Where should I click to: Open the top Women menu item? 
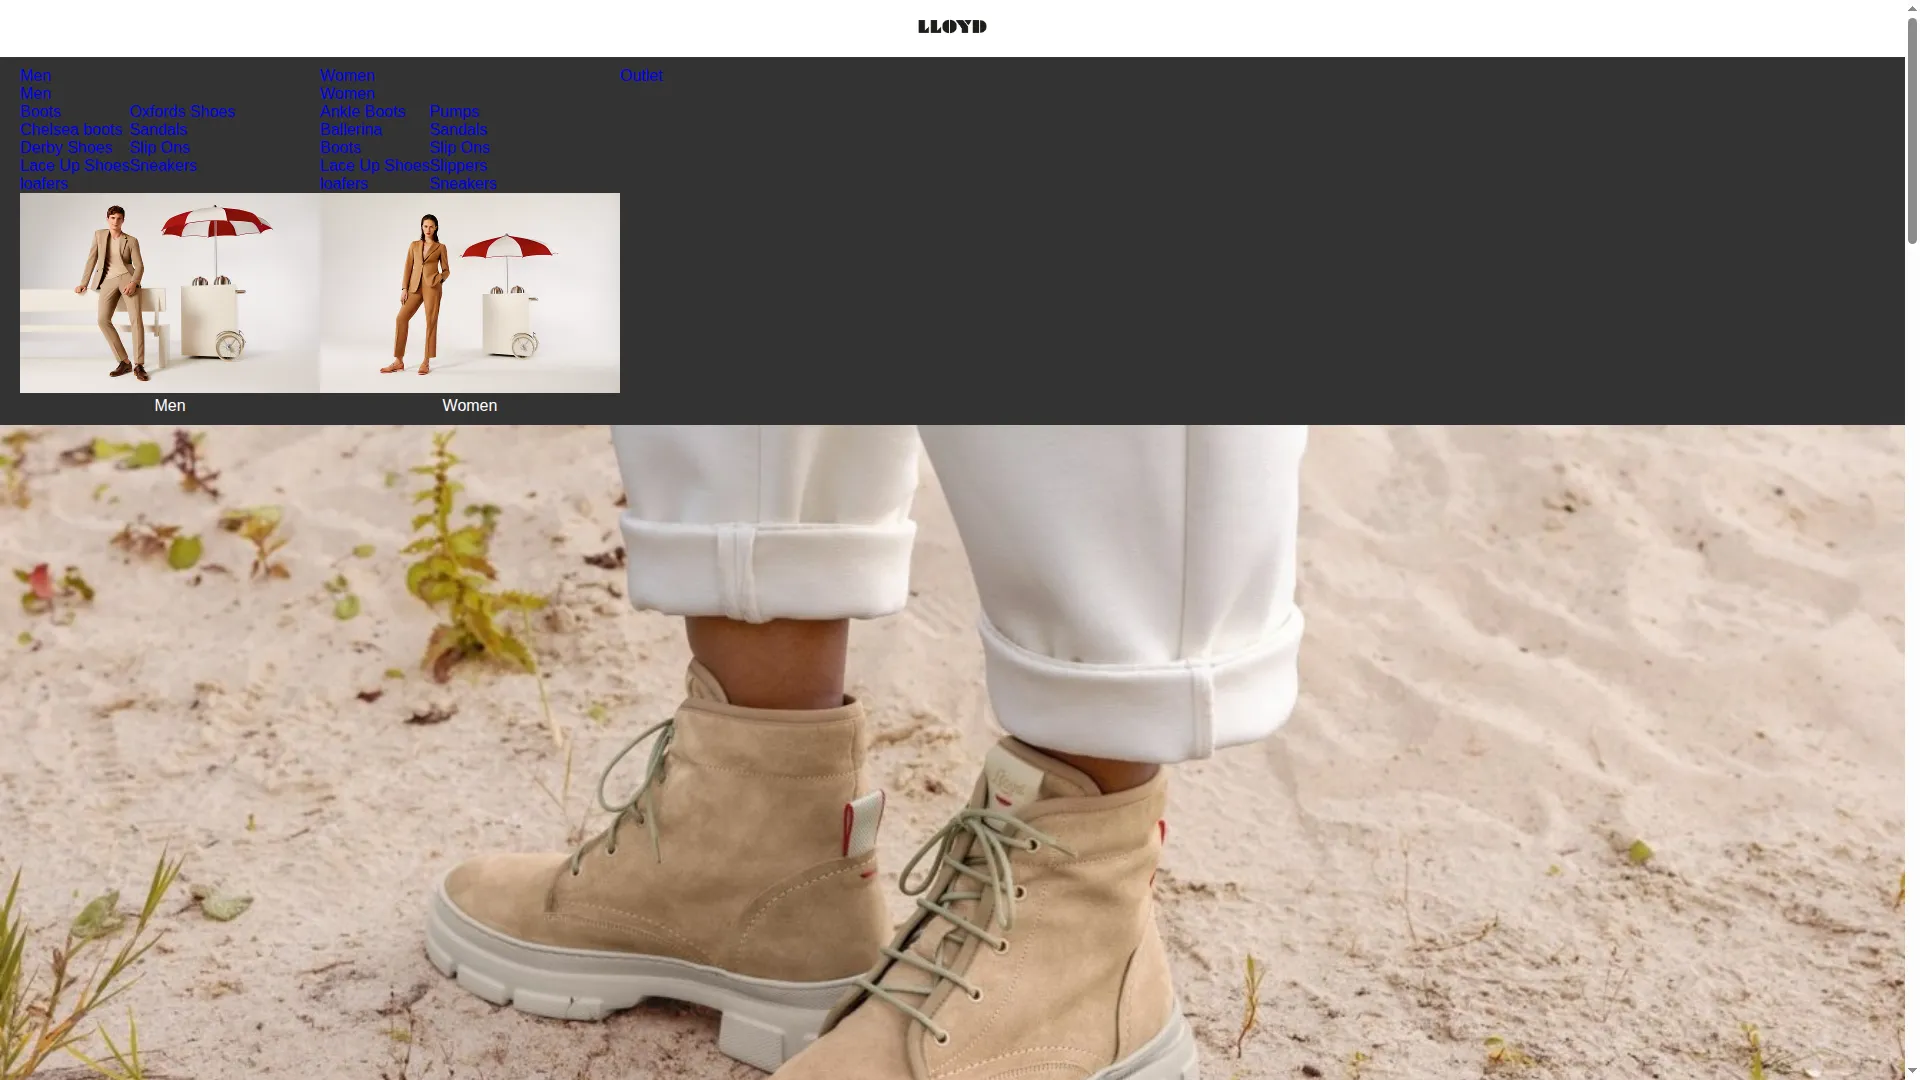click(x=347, y=76)
